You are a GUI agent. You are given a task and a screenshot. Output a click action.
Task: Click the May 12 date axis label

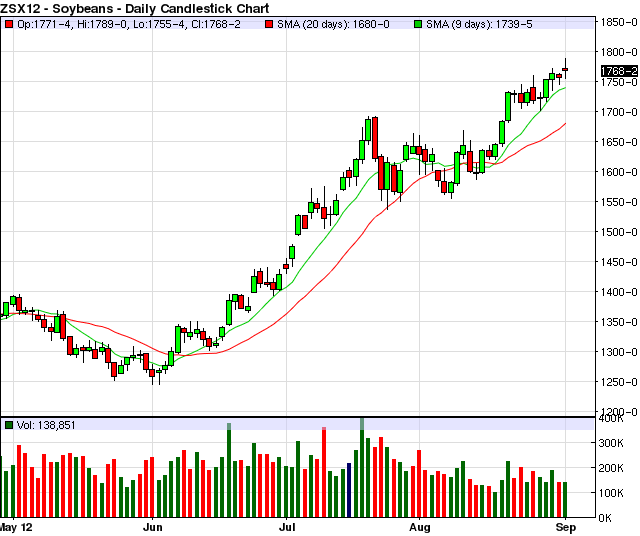tap(16, 527)
